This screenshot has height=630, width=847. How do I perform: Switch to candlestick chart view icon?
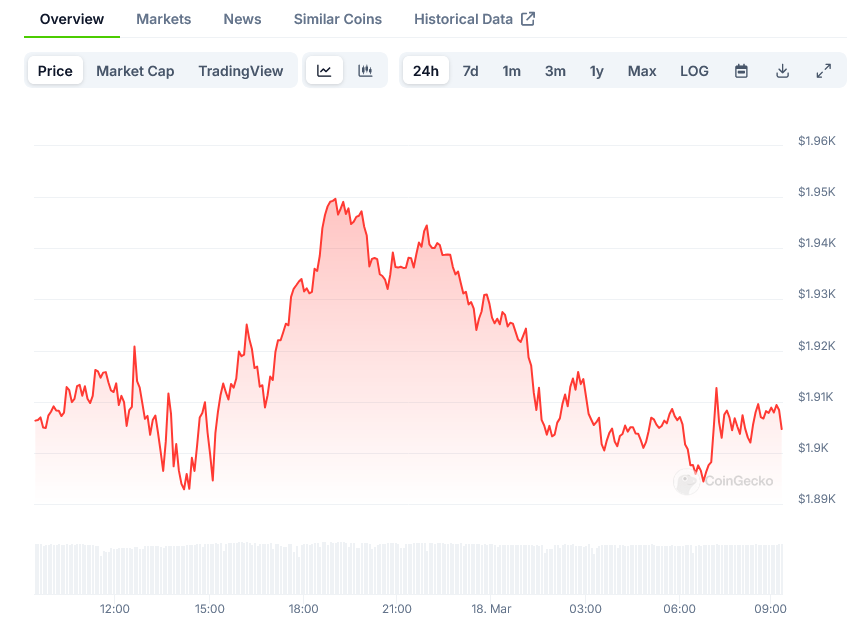coord(365,71)
